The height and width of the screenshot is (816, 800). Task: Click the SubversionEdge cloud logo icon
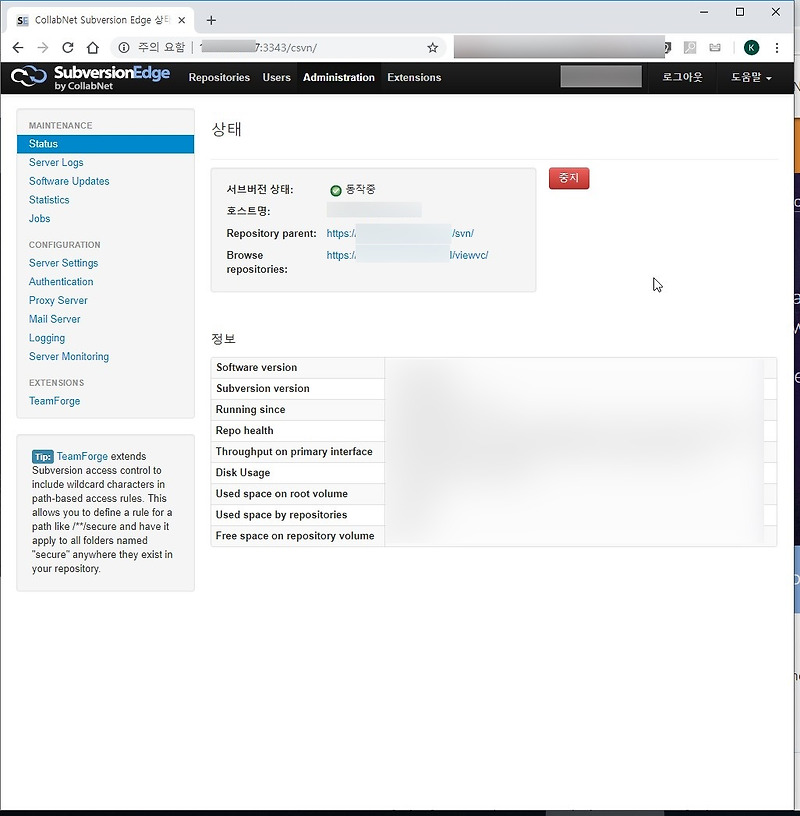pos(27,76)
